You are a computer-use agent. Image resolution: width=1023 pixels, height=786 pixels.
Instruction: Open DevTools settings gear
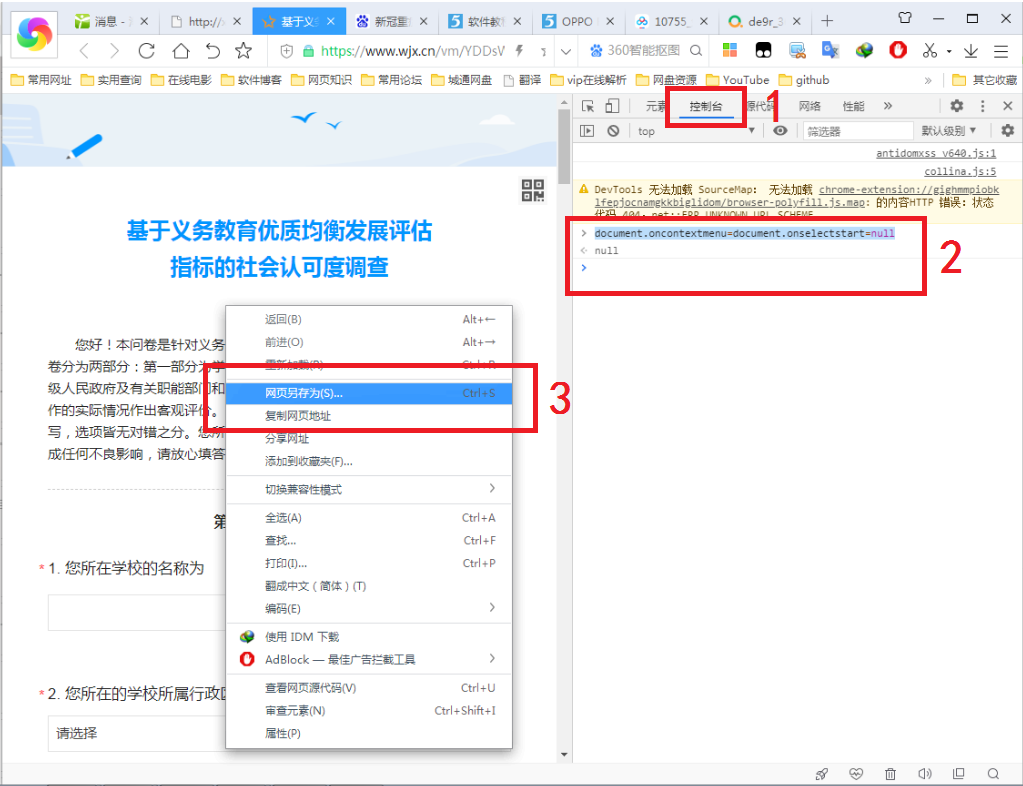point(957,105)
